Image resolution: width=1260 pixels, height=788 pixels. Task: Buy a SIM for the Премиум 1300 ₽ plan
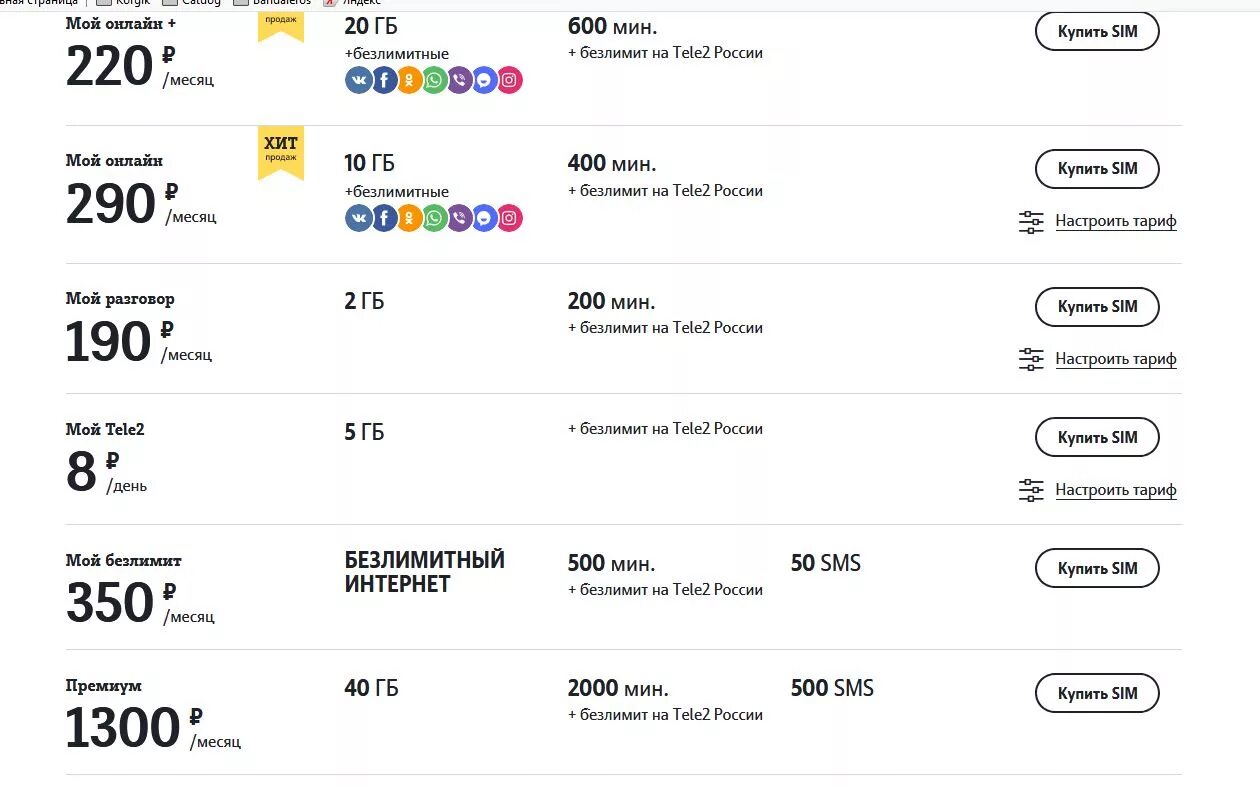1097,693
